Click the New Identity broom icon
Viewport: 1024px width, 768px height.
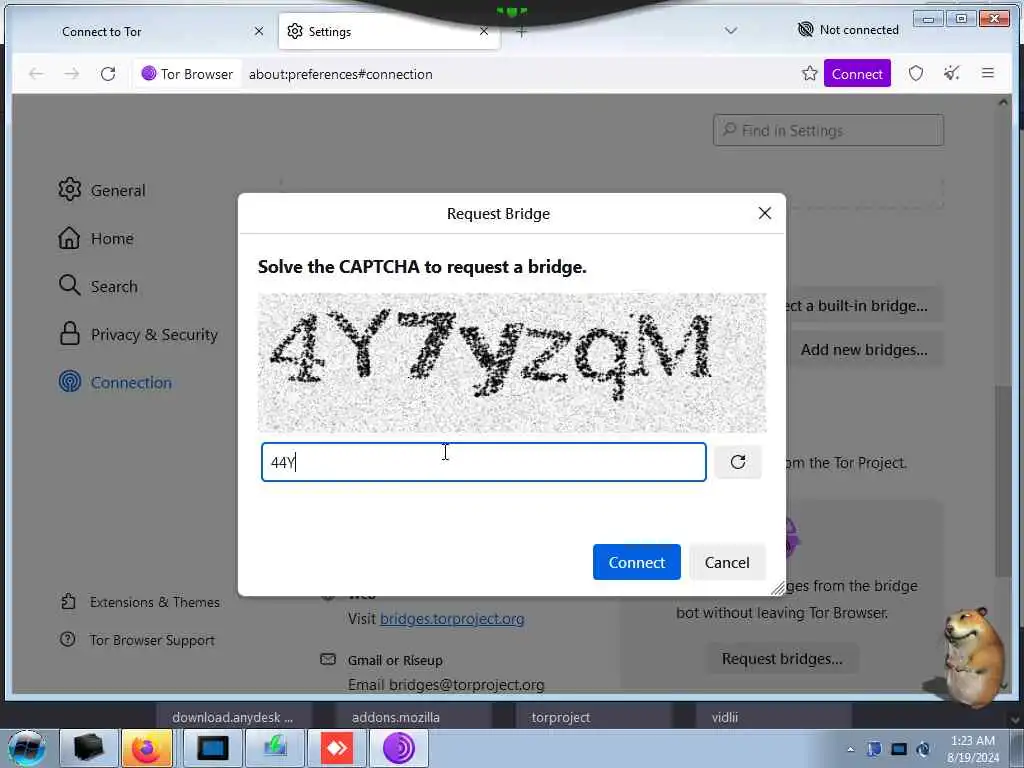[952, 74]
